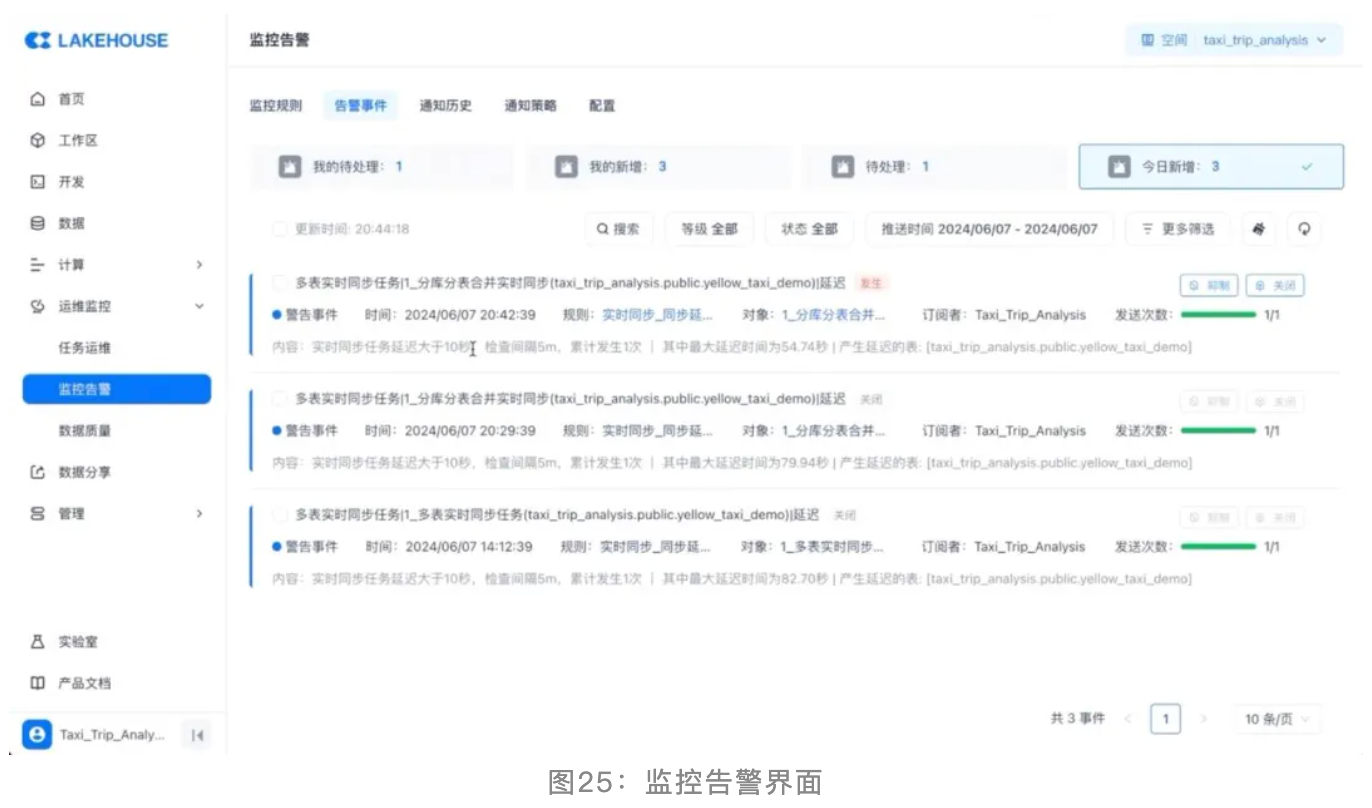Switch to the 通知历史 tab
This screenshot has height=808, width=1372.
pos(445,106)
